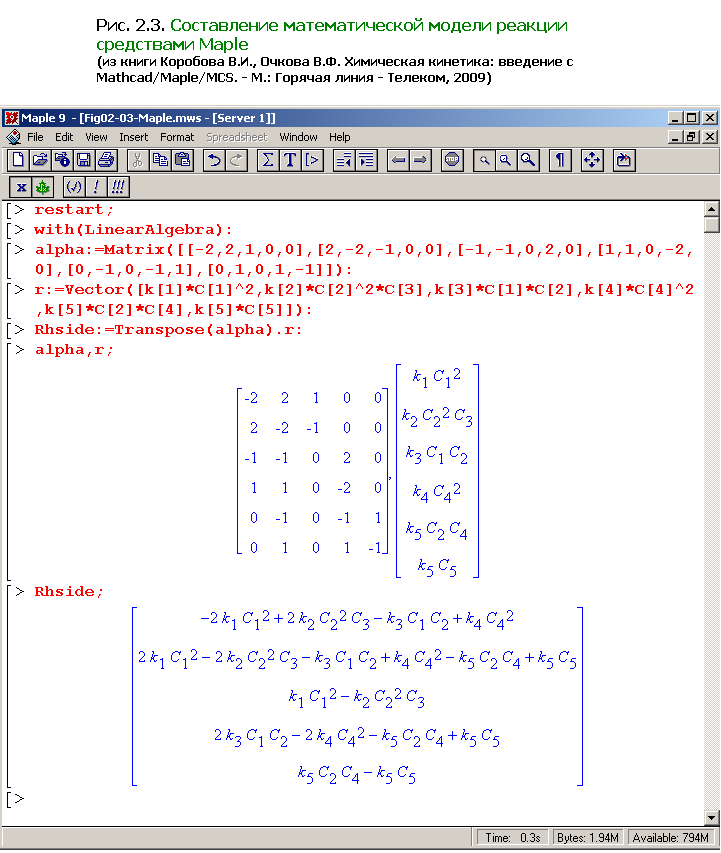
Task: Click scrollbar down arrow
Action: point(712,817)
